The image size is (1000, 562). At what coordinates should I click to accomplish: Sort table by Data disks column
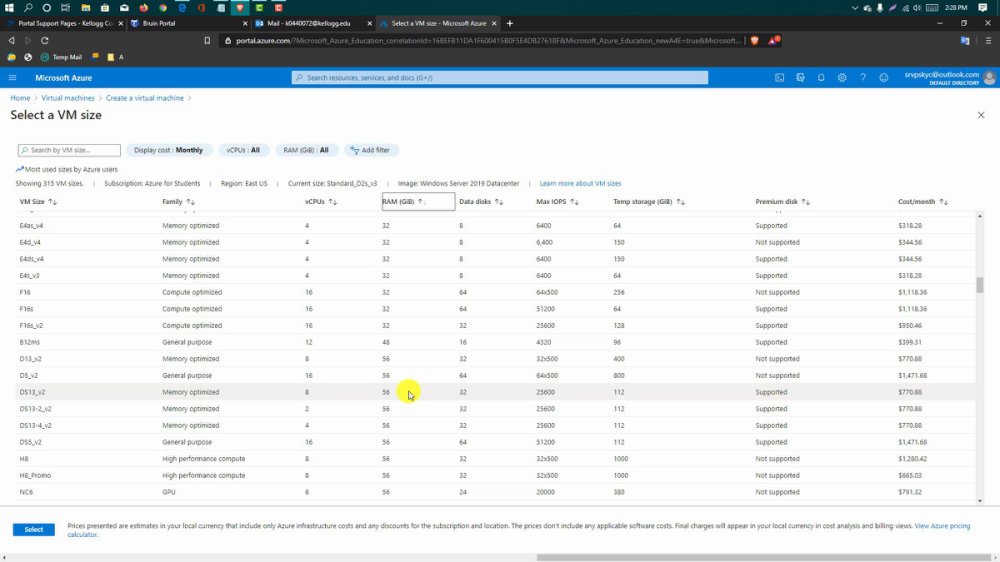click(481, 202)
